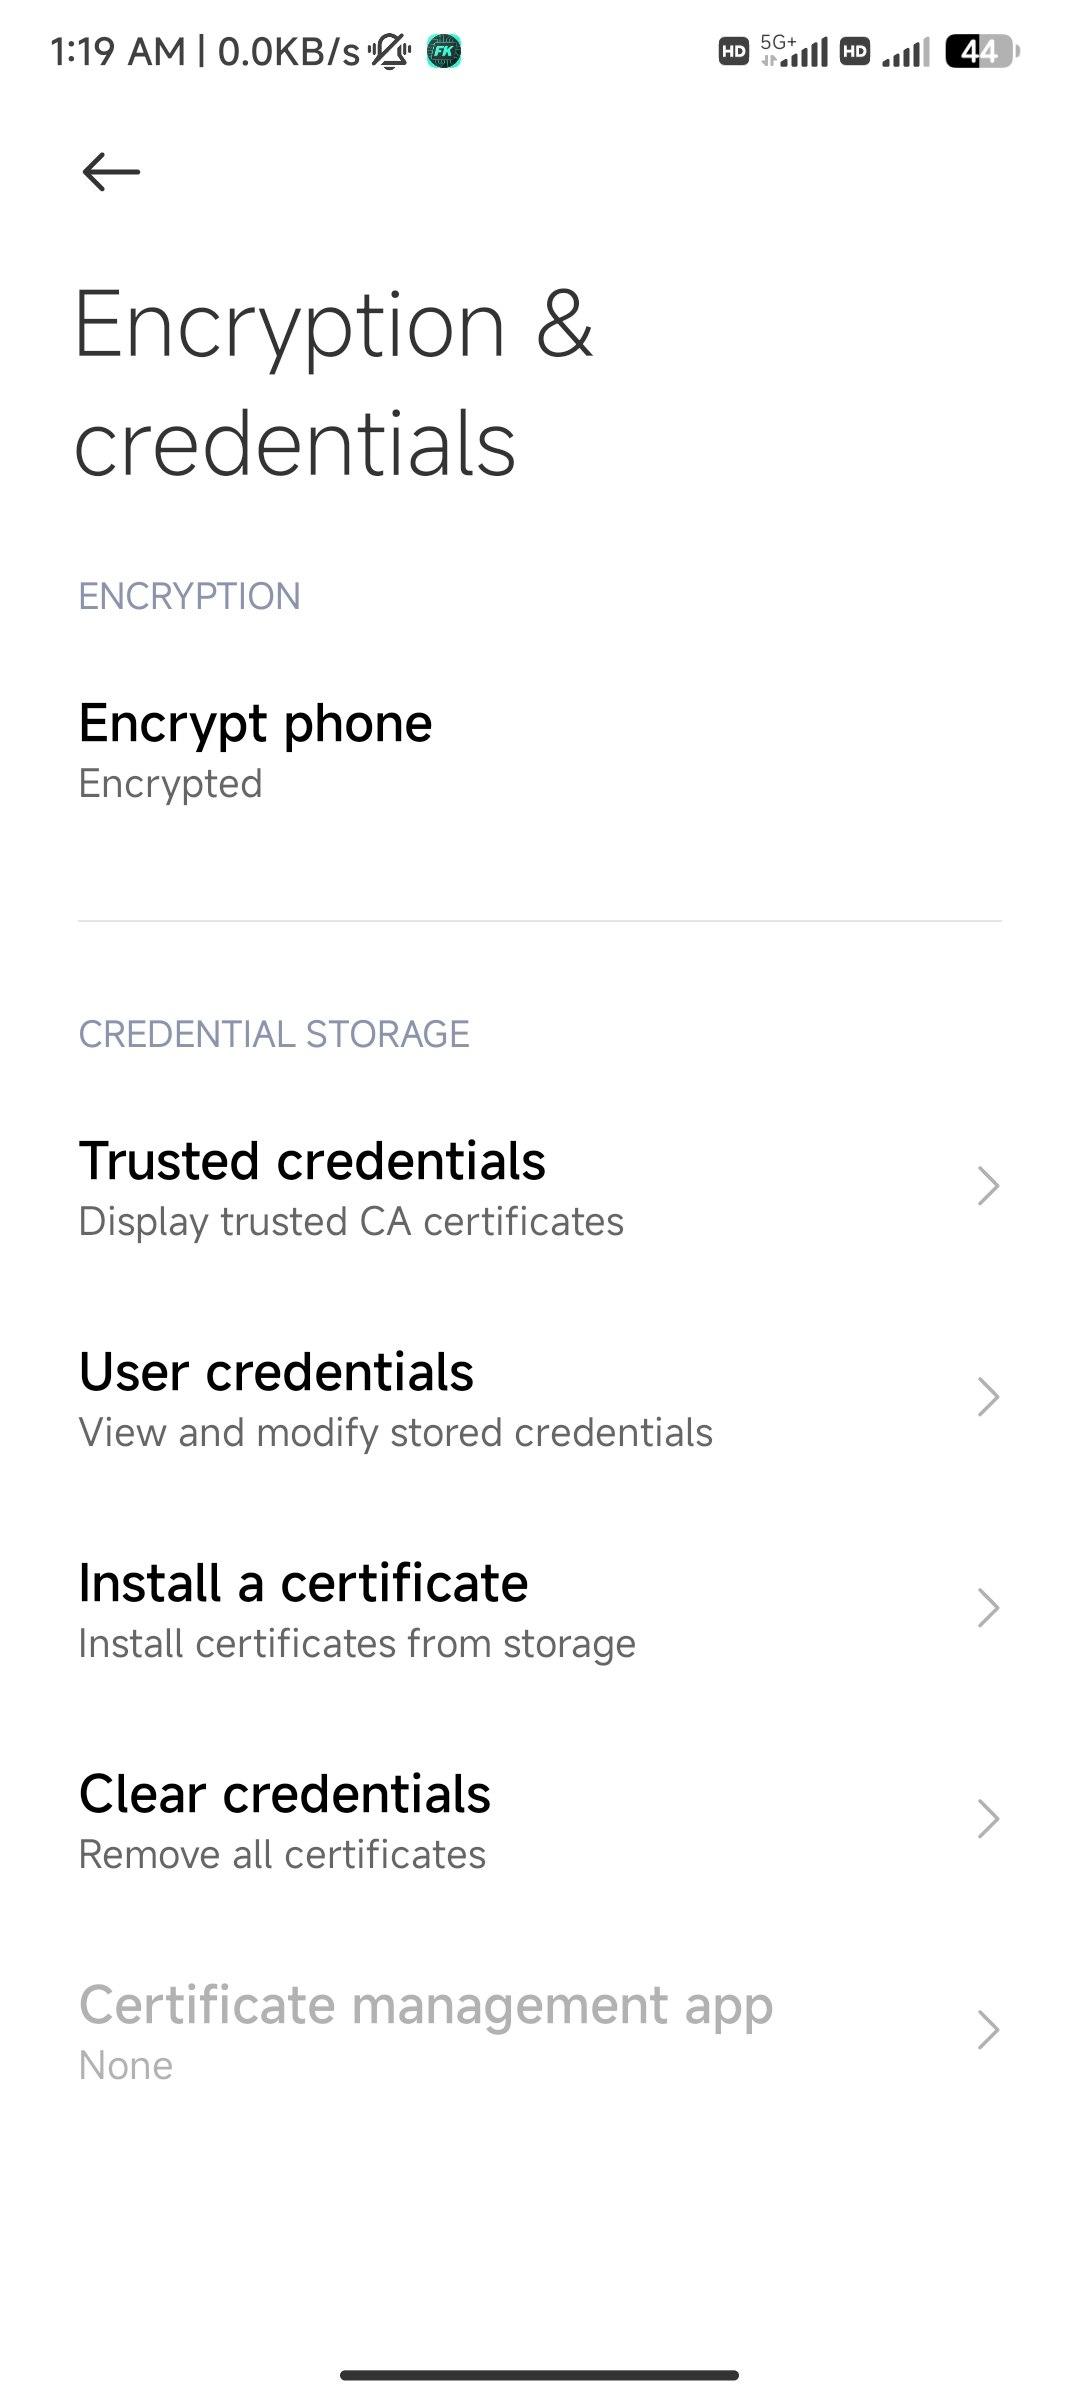The width and height of the screenshot is (1080, 2400).
Task: Tap the 5G+ signal strength icon
Action: [x=795, y=50]
